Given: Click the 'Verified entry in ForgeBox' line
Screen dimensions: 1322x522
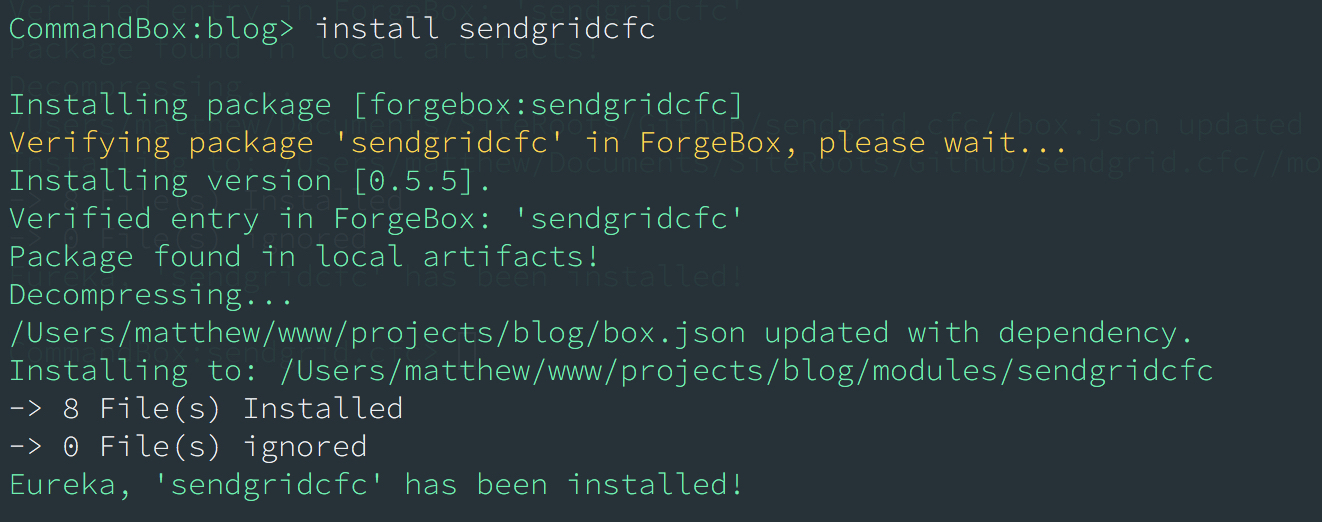Looking at the screenshot, I should pos(377,219).
